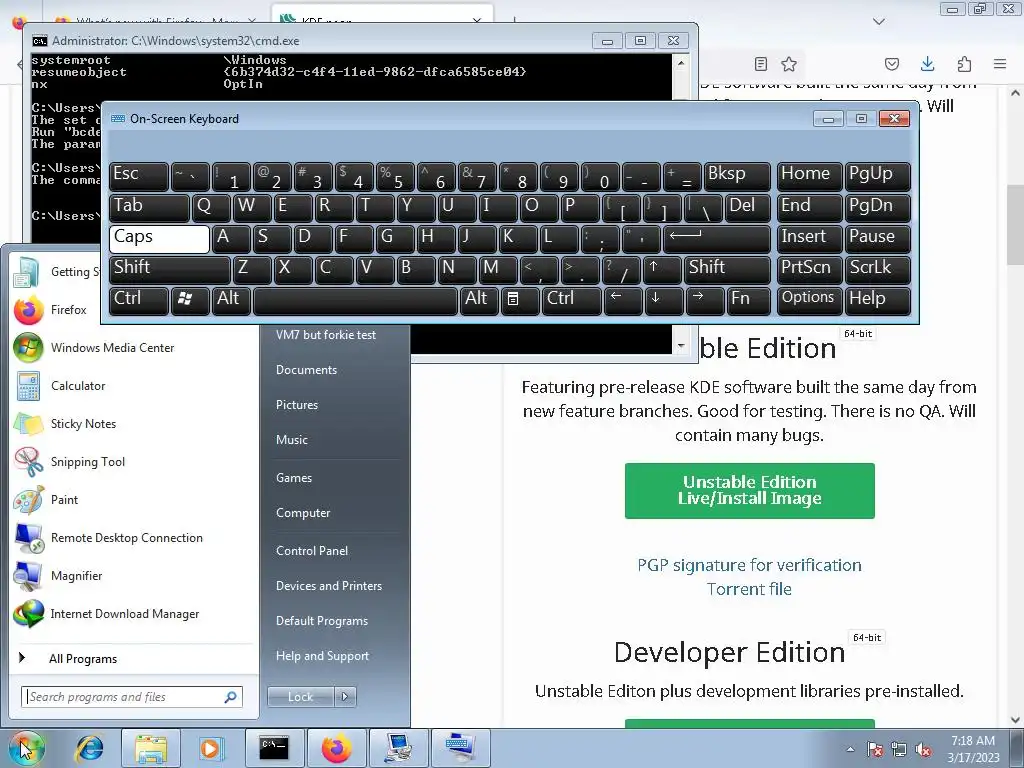Screen dimensions: 1024x768
Task: Click Options key on On-Screen Keyboard
Action: (x=809, y=300)
